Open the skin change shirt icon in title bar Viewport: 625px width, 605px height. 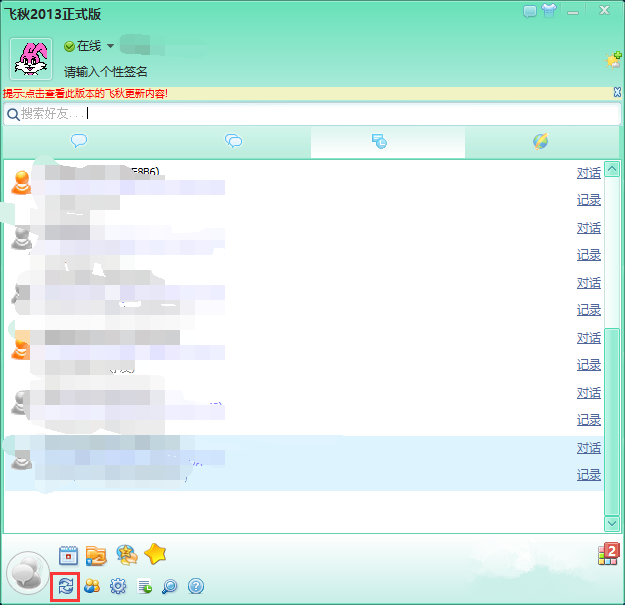[x=549, y=11]
